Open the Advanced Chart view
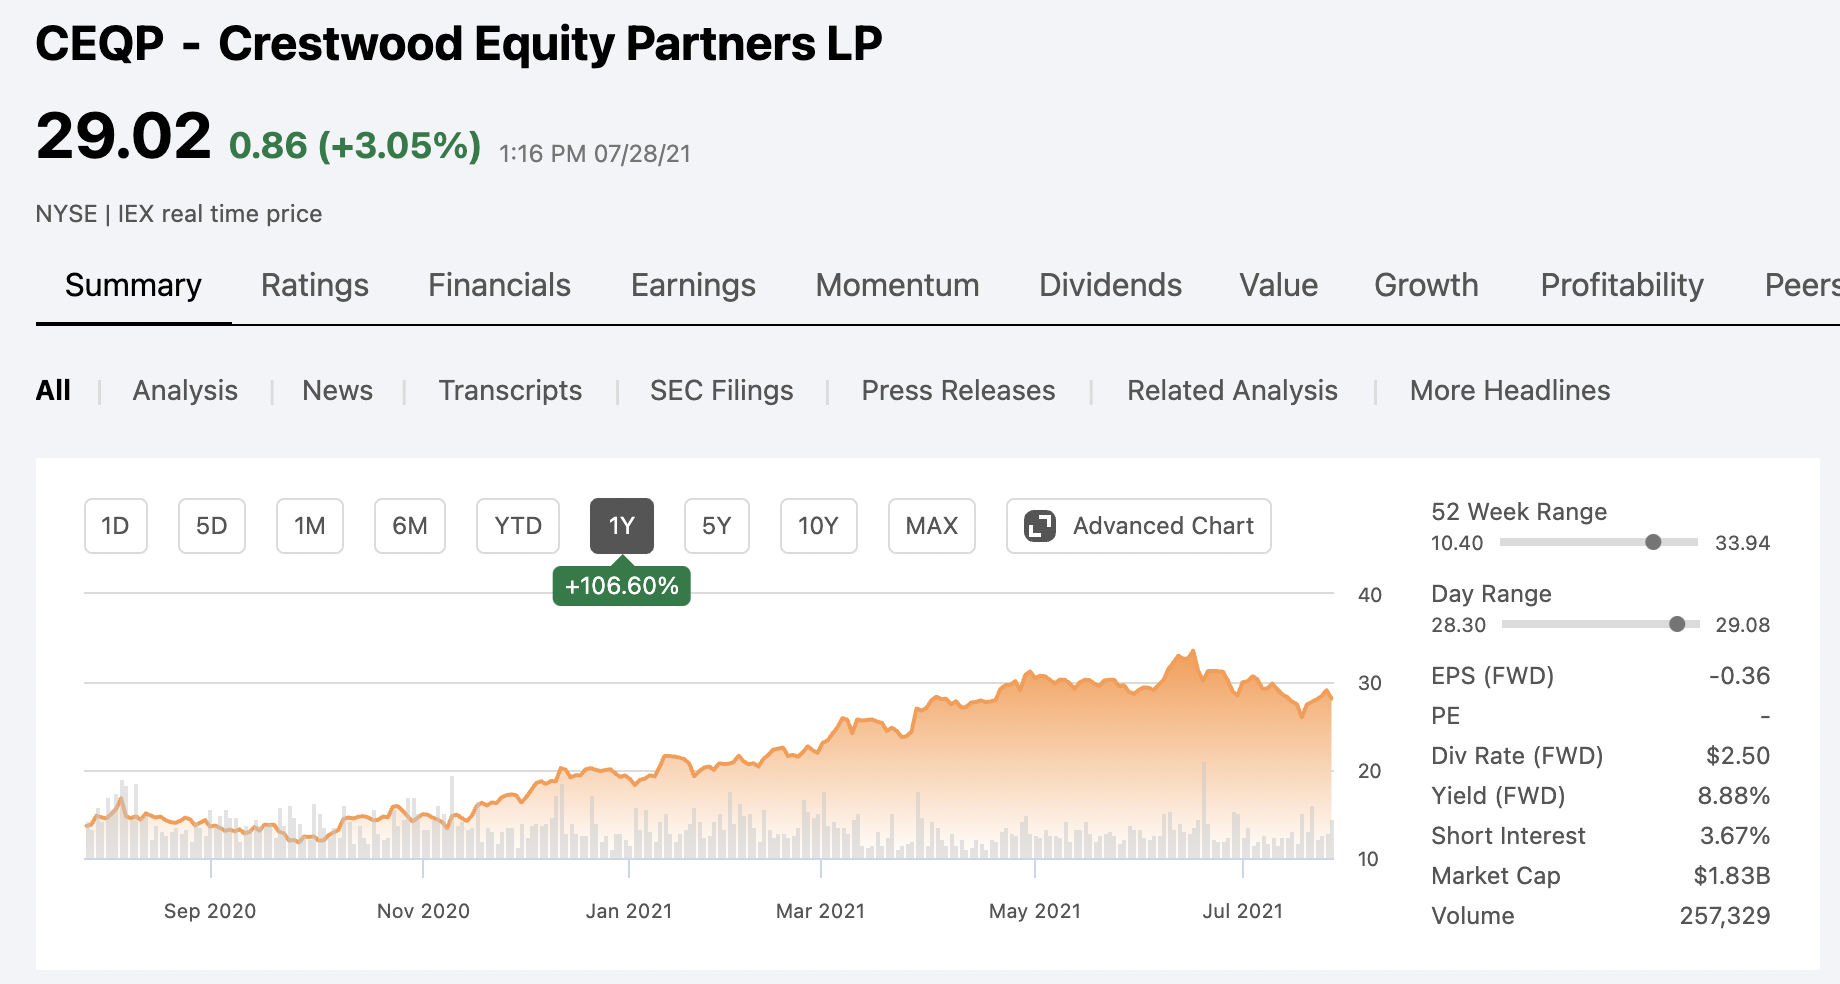This screenshot has width=1840, height=984. pos(1137,525)
